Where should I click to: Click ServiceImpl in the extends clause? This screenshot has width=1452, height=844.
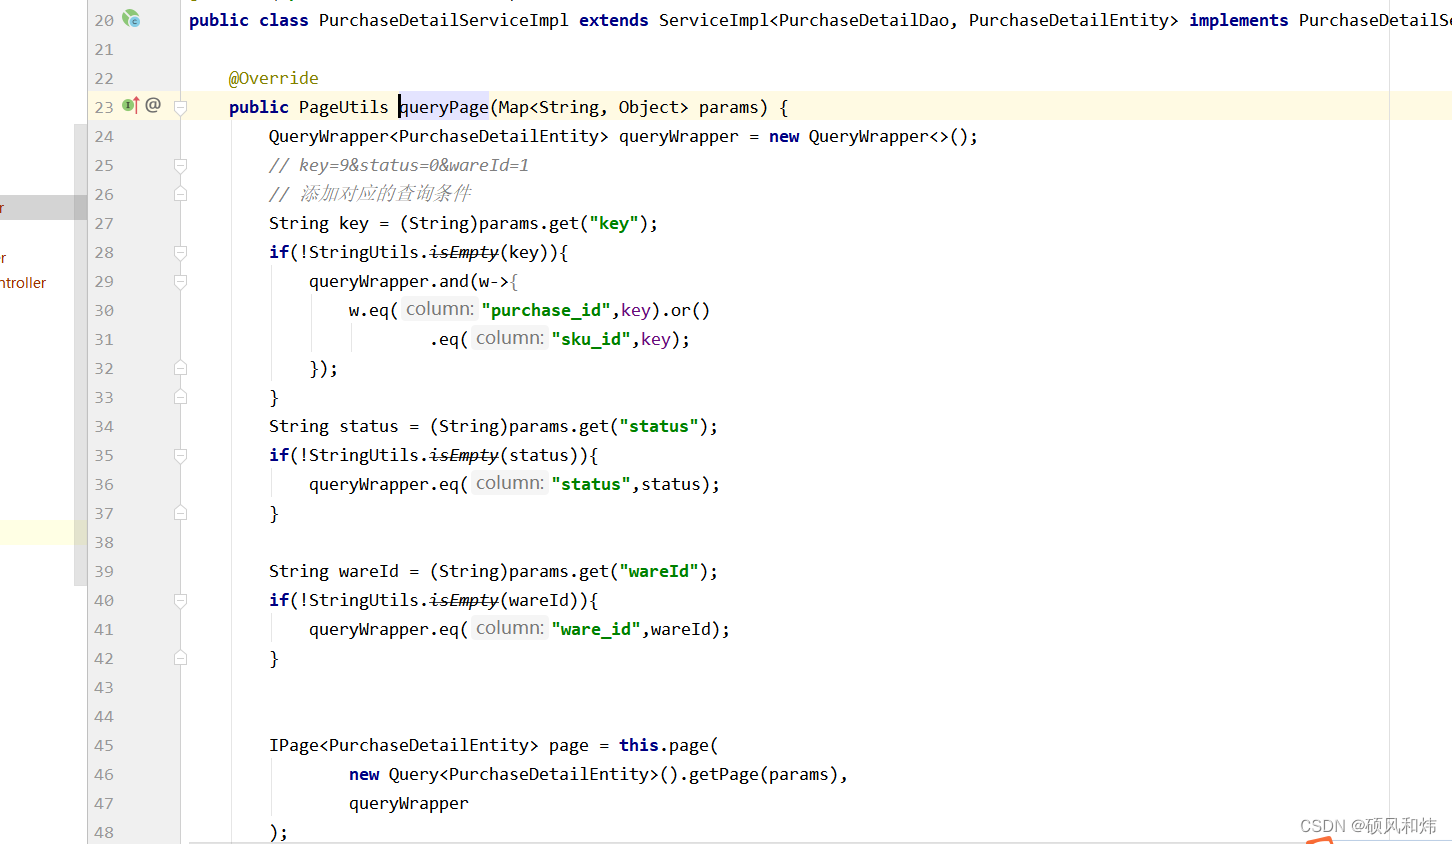[x=714, y=20]
